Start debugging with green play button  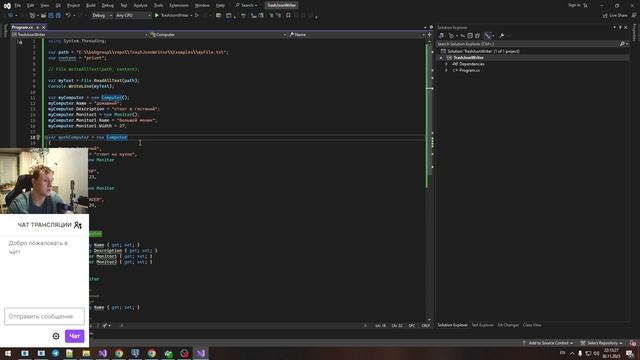pyautogui.click(x=157, y=15)
